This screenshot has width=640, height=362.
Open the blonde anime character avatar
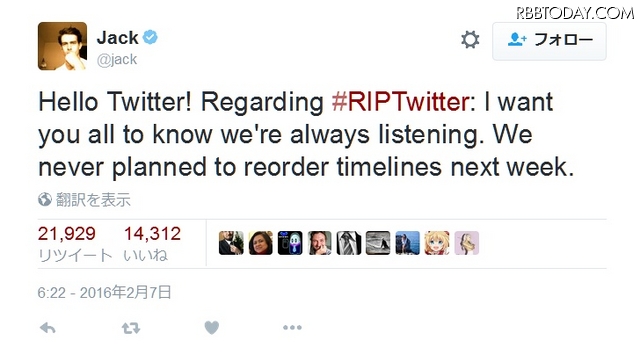pos(437,243)
